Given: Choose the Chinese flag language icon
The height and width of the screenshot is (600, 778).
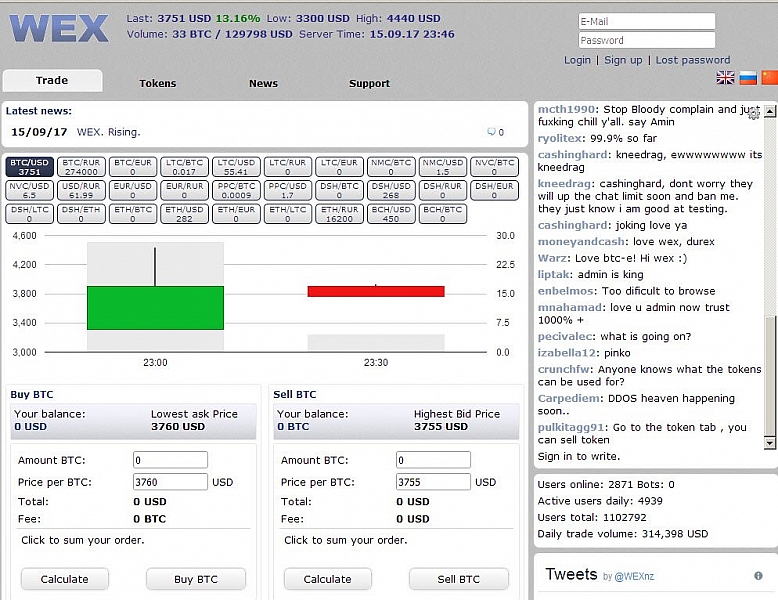Looking at the screenshot, I should [x=770, y=77].
